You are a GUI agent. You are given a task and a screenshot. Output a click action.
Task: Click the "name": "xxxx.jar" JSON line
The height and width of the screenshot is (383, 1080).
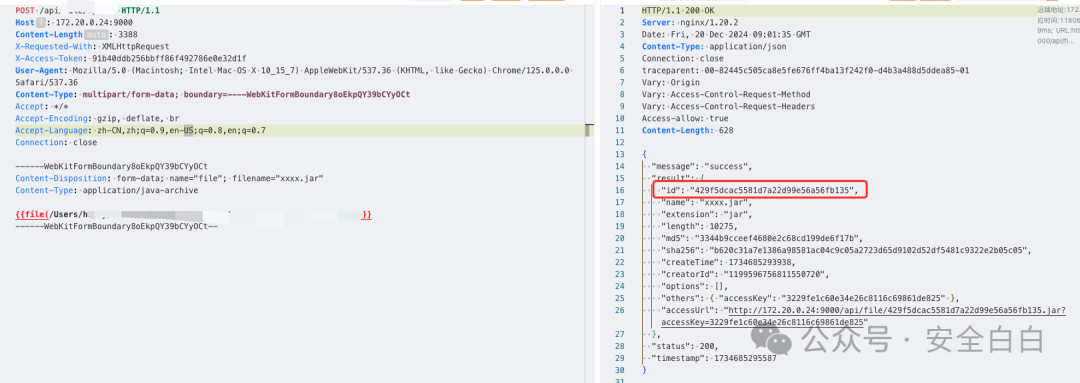(708, 202)
